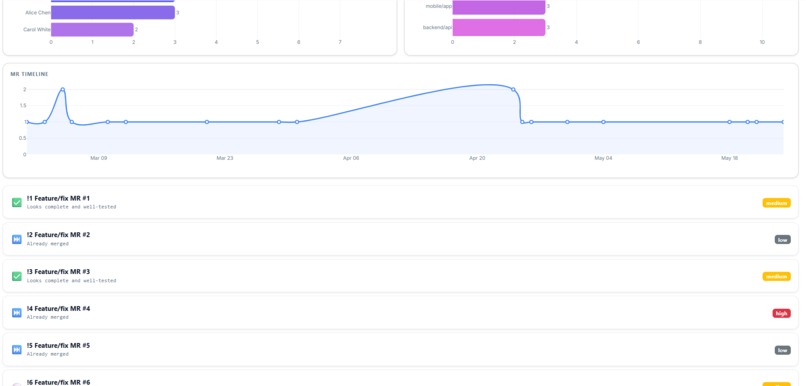806x386 pixels.
Task: Click 'Looks complete and well-tested' under MR #3
Action: click(71, 281)
